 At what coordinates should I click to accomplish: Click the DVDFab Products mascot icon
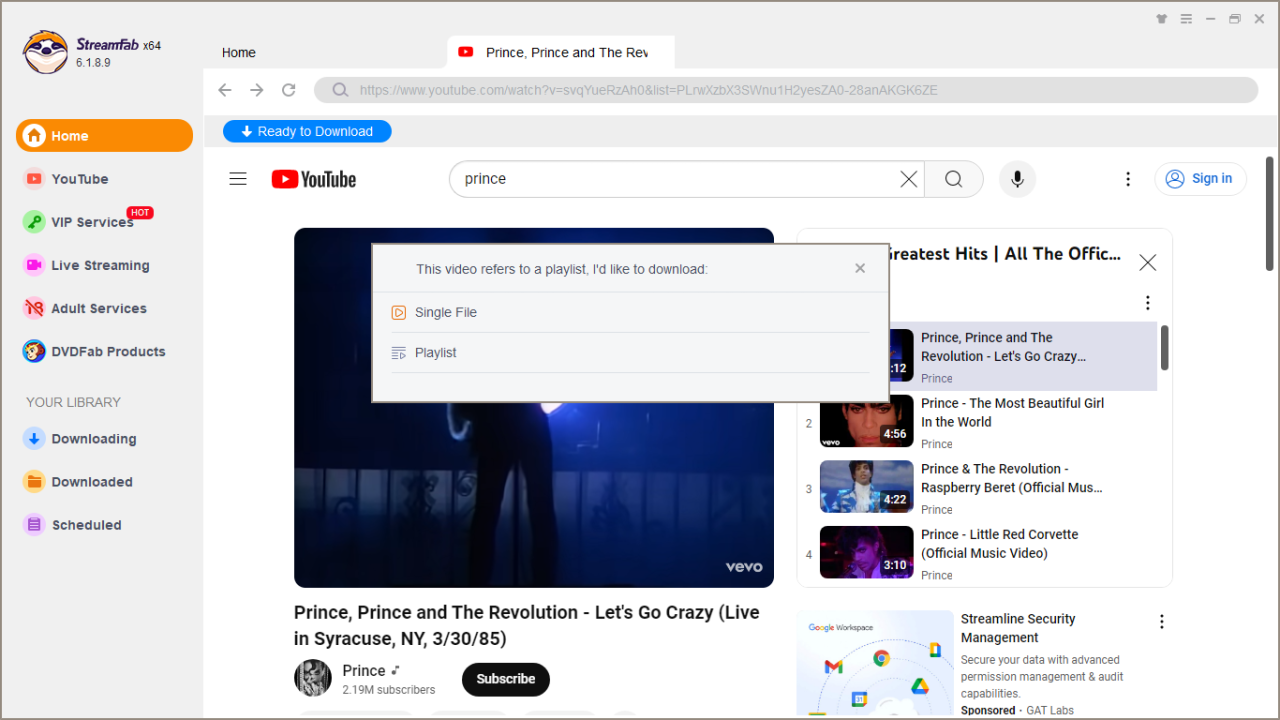pos(34,351)
